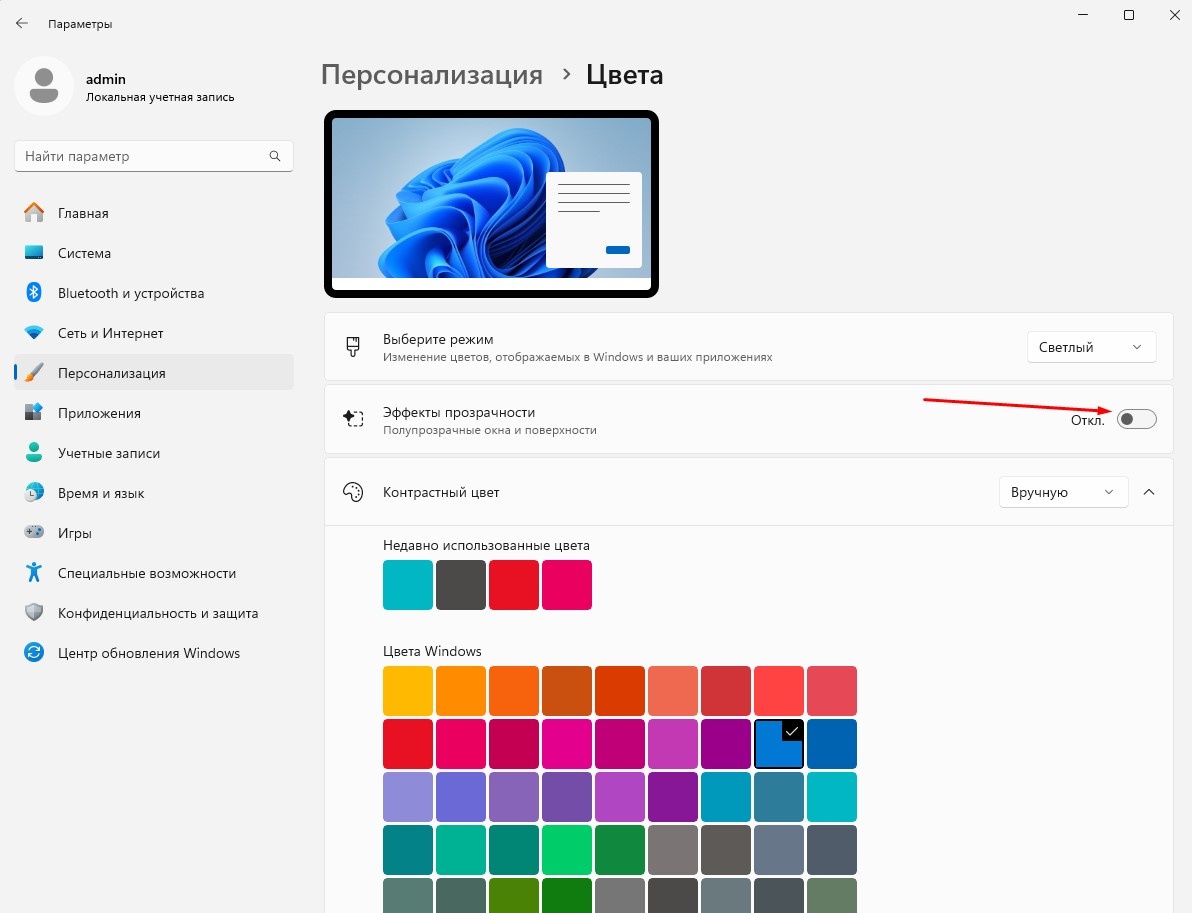Click the shield icon for Конфиденциальность
The image size is (1192, 913).
point(34,613)
